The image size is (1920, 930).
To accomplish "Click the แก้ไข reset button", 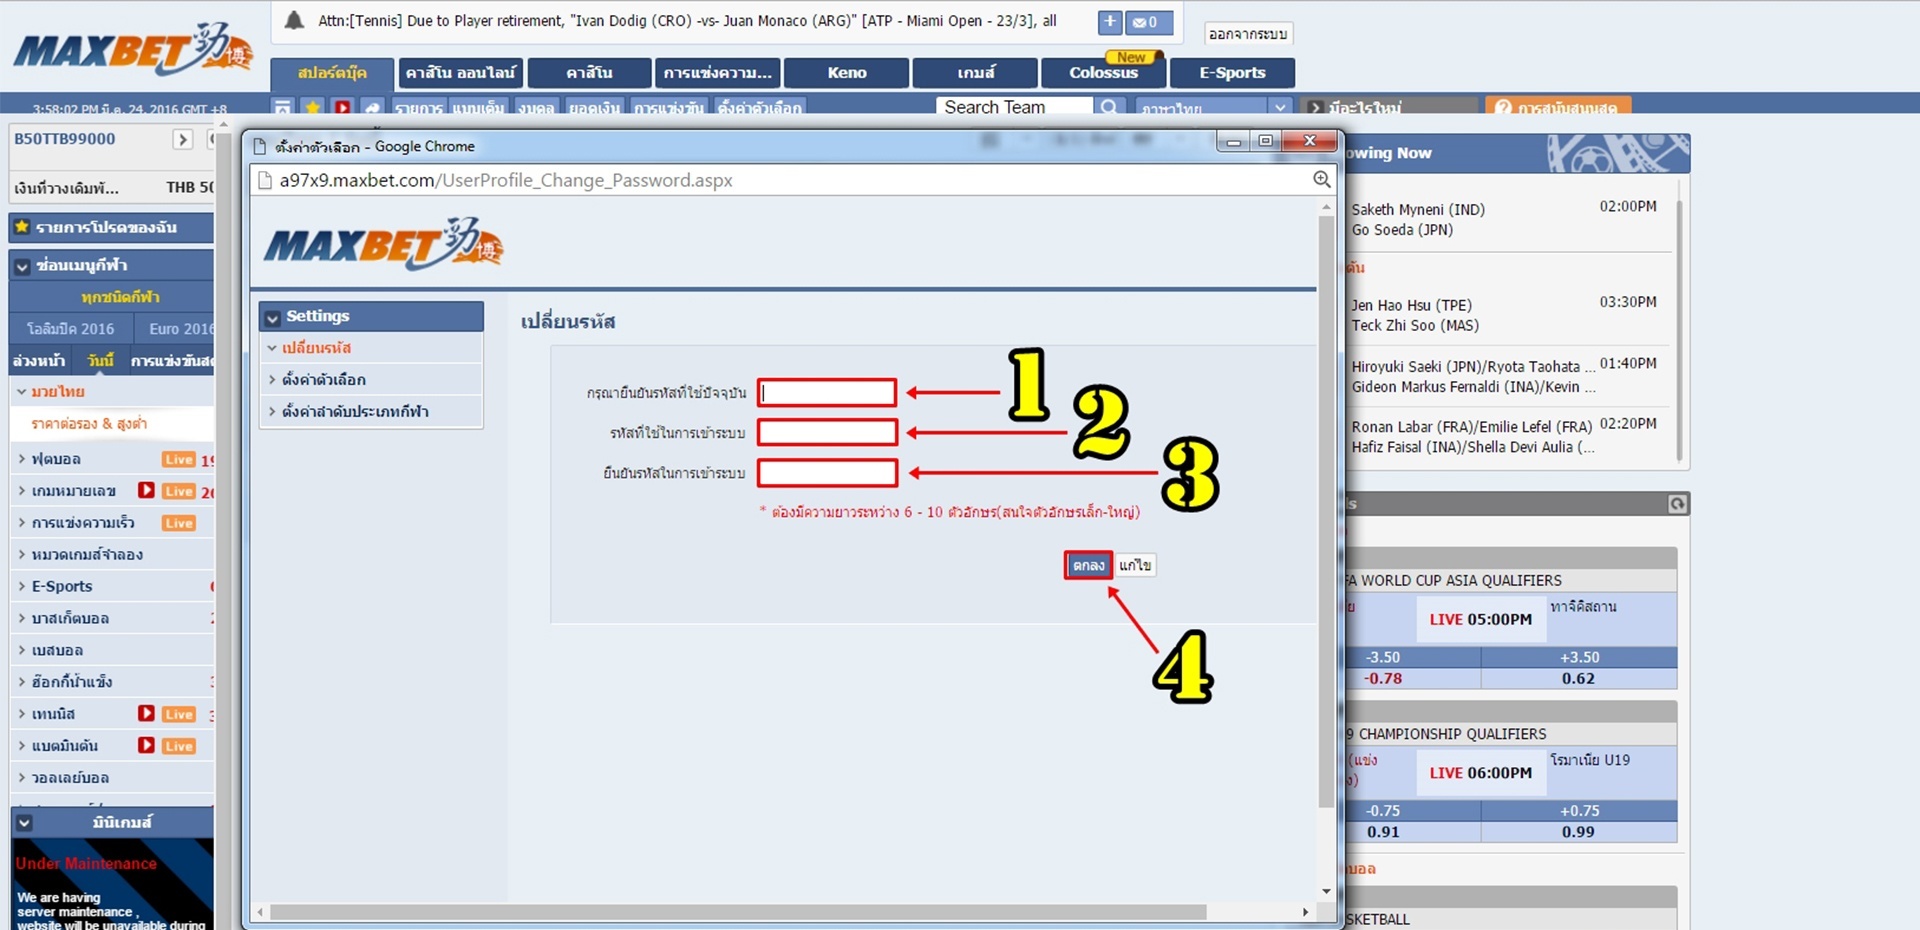I will [1135, 565].
